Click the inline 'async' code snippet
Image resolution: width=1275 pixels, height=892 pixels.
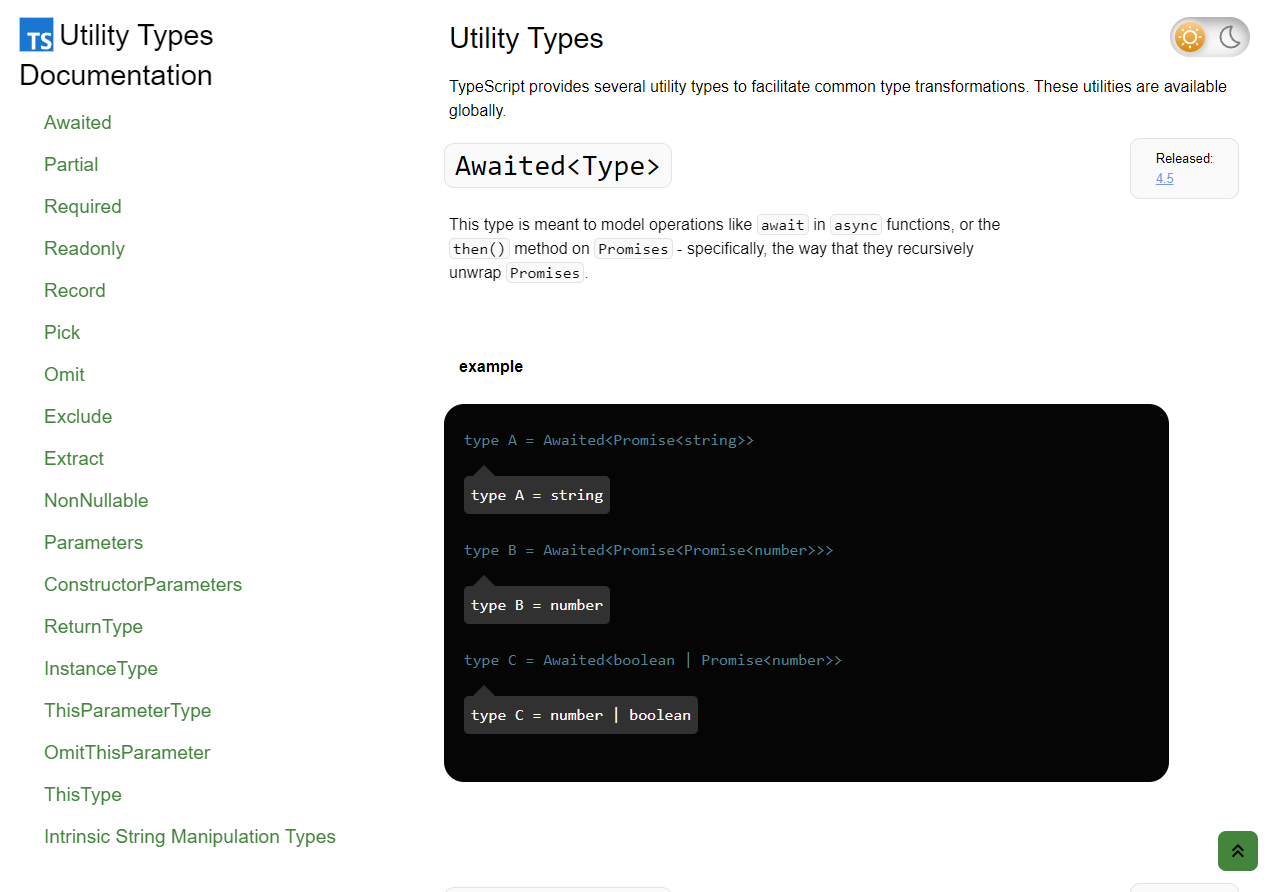coord(856,225)
